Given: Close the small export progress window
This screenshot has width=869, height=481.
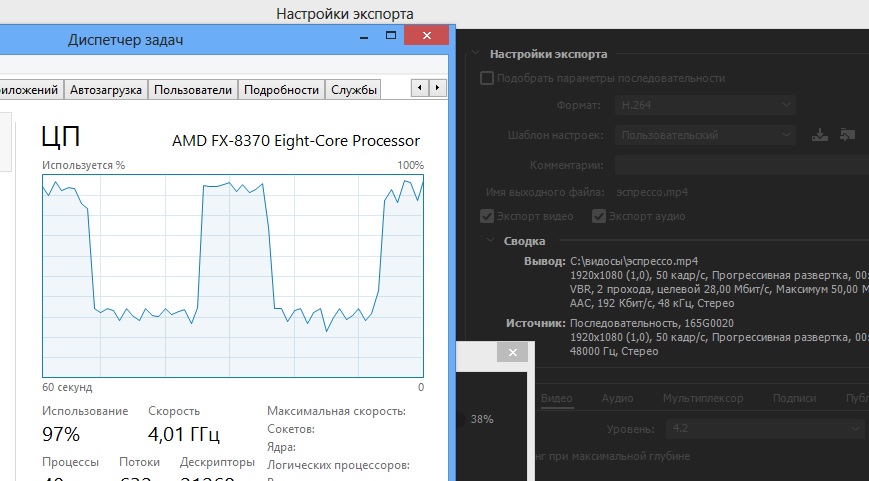Looking at the screenshot, I should [x=512, y=353].
